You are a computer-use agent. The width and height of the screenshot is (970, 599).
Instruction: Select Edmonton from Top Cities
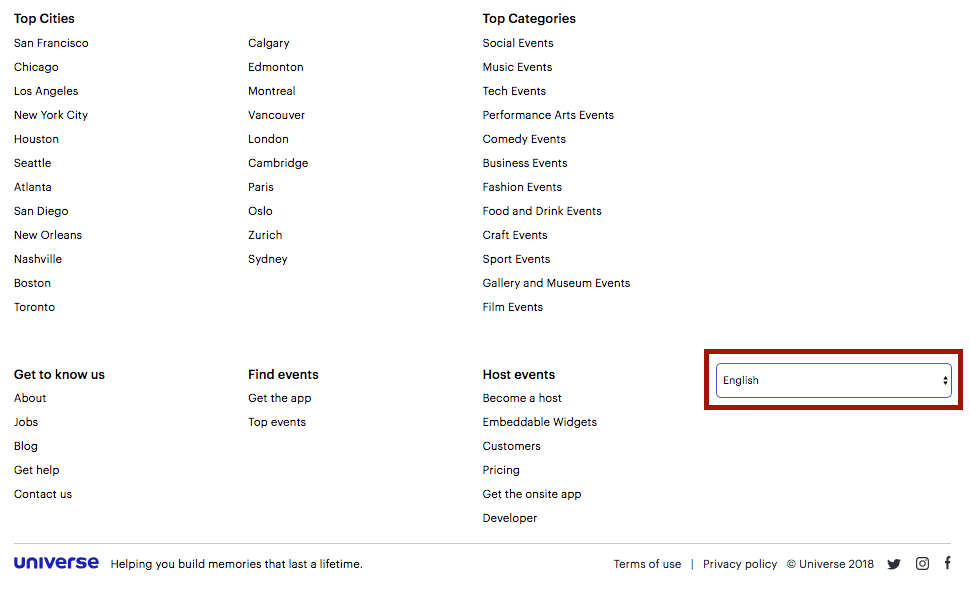pos(276,67)
